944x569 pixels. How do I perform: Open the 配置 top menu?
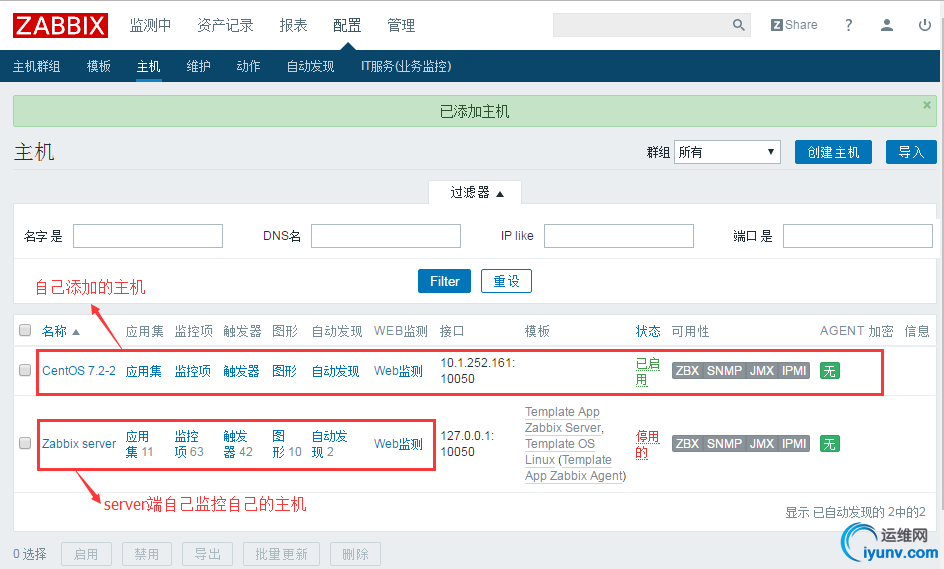(347, 25)
